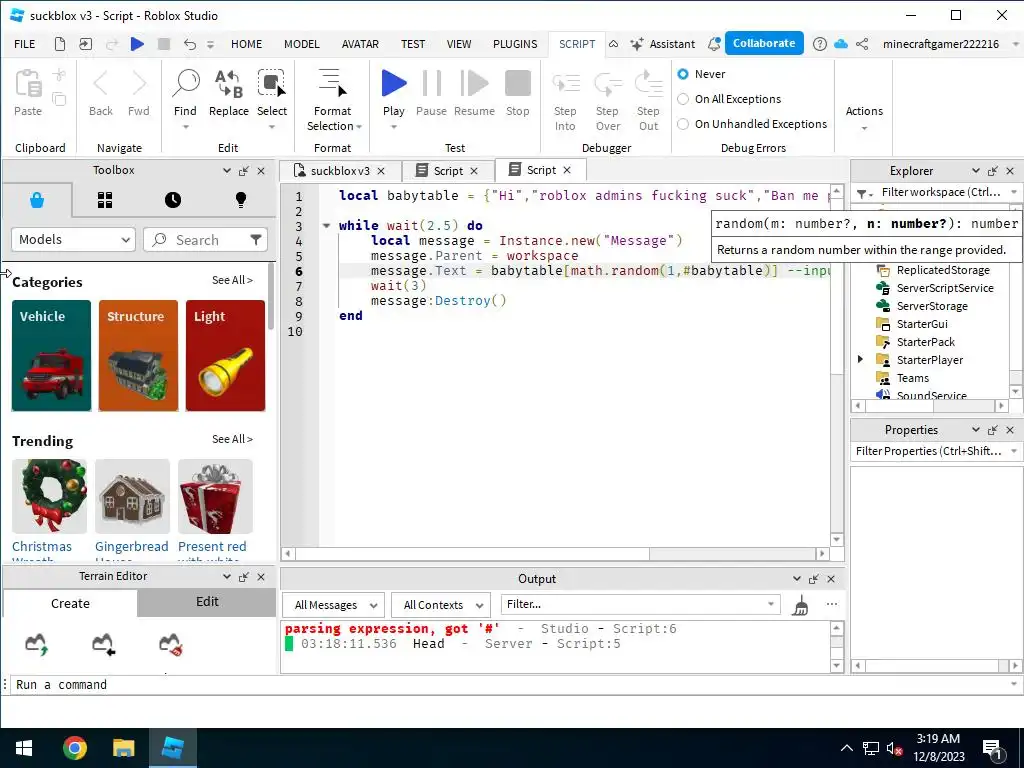Expand Play button options arrow
The image size is (1024, 768).
coord(394,127)
